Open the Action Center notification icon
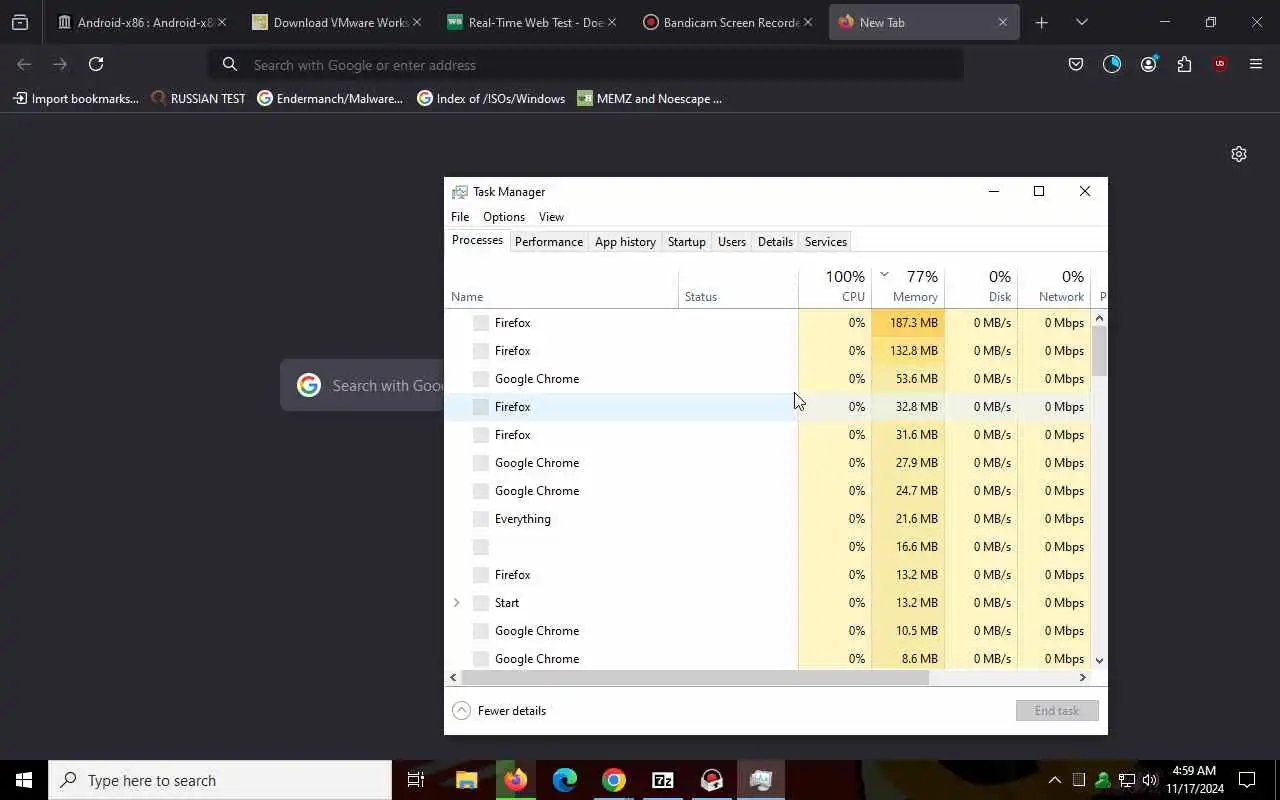 1247,780
